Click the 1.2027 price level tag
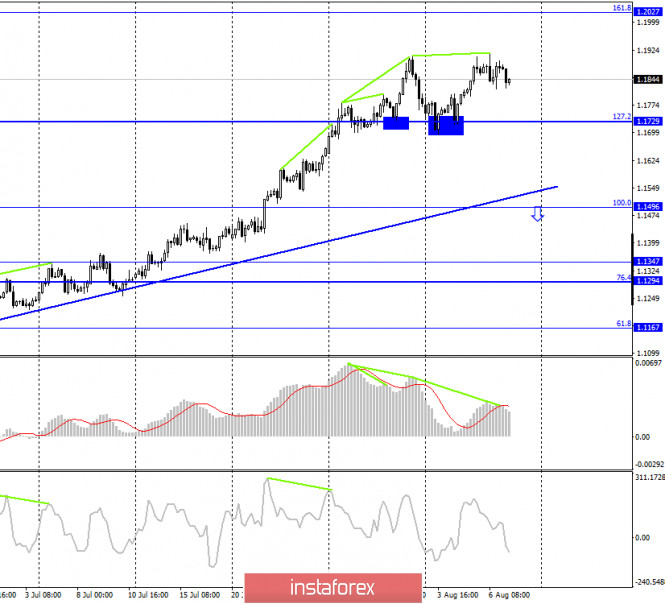The image size is (665, 604). tap(646, 12)
